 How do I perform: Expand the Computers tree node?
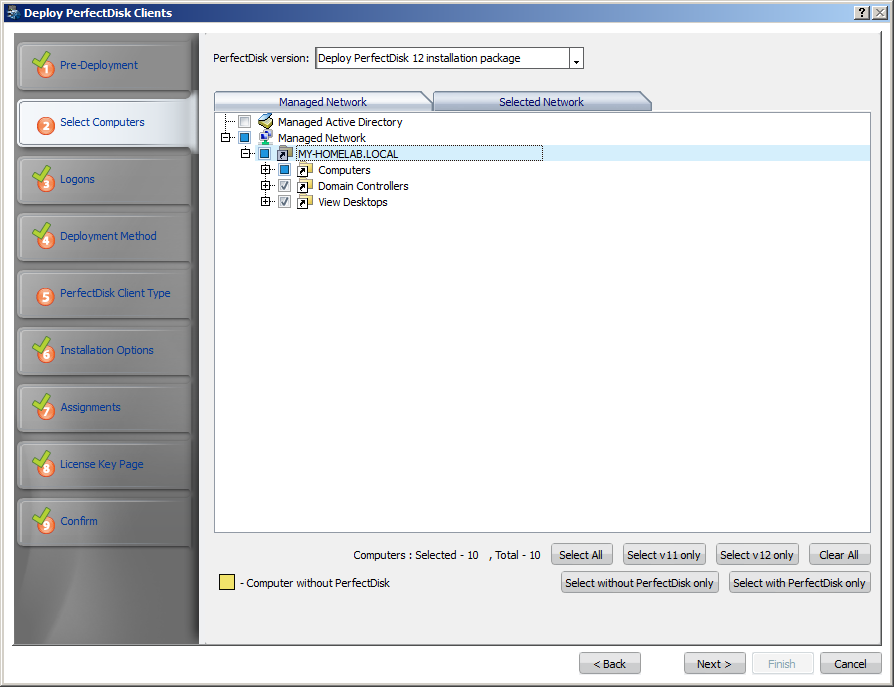pos(266,170)
